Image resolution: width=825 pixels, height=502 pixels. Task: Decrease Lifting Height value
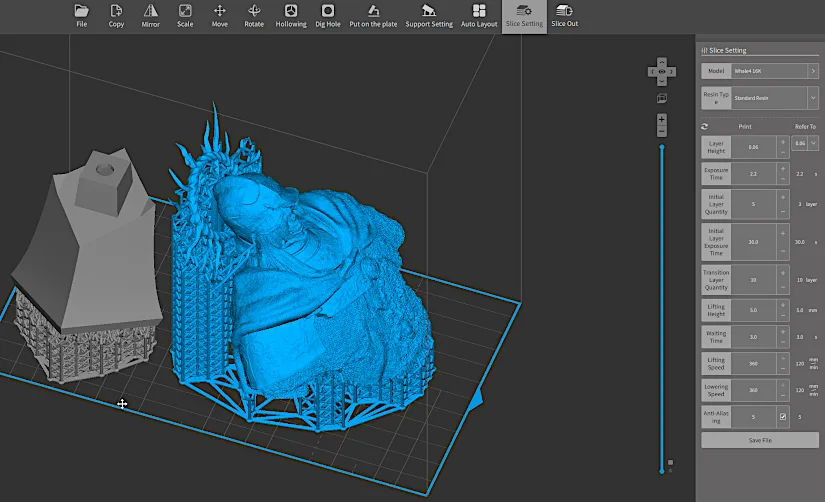(783, 316)
